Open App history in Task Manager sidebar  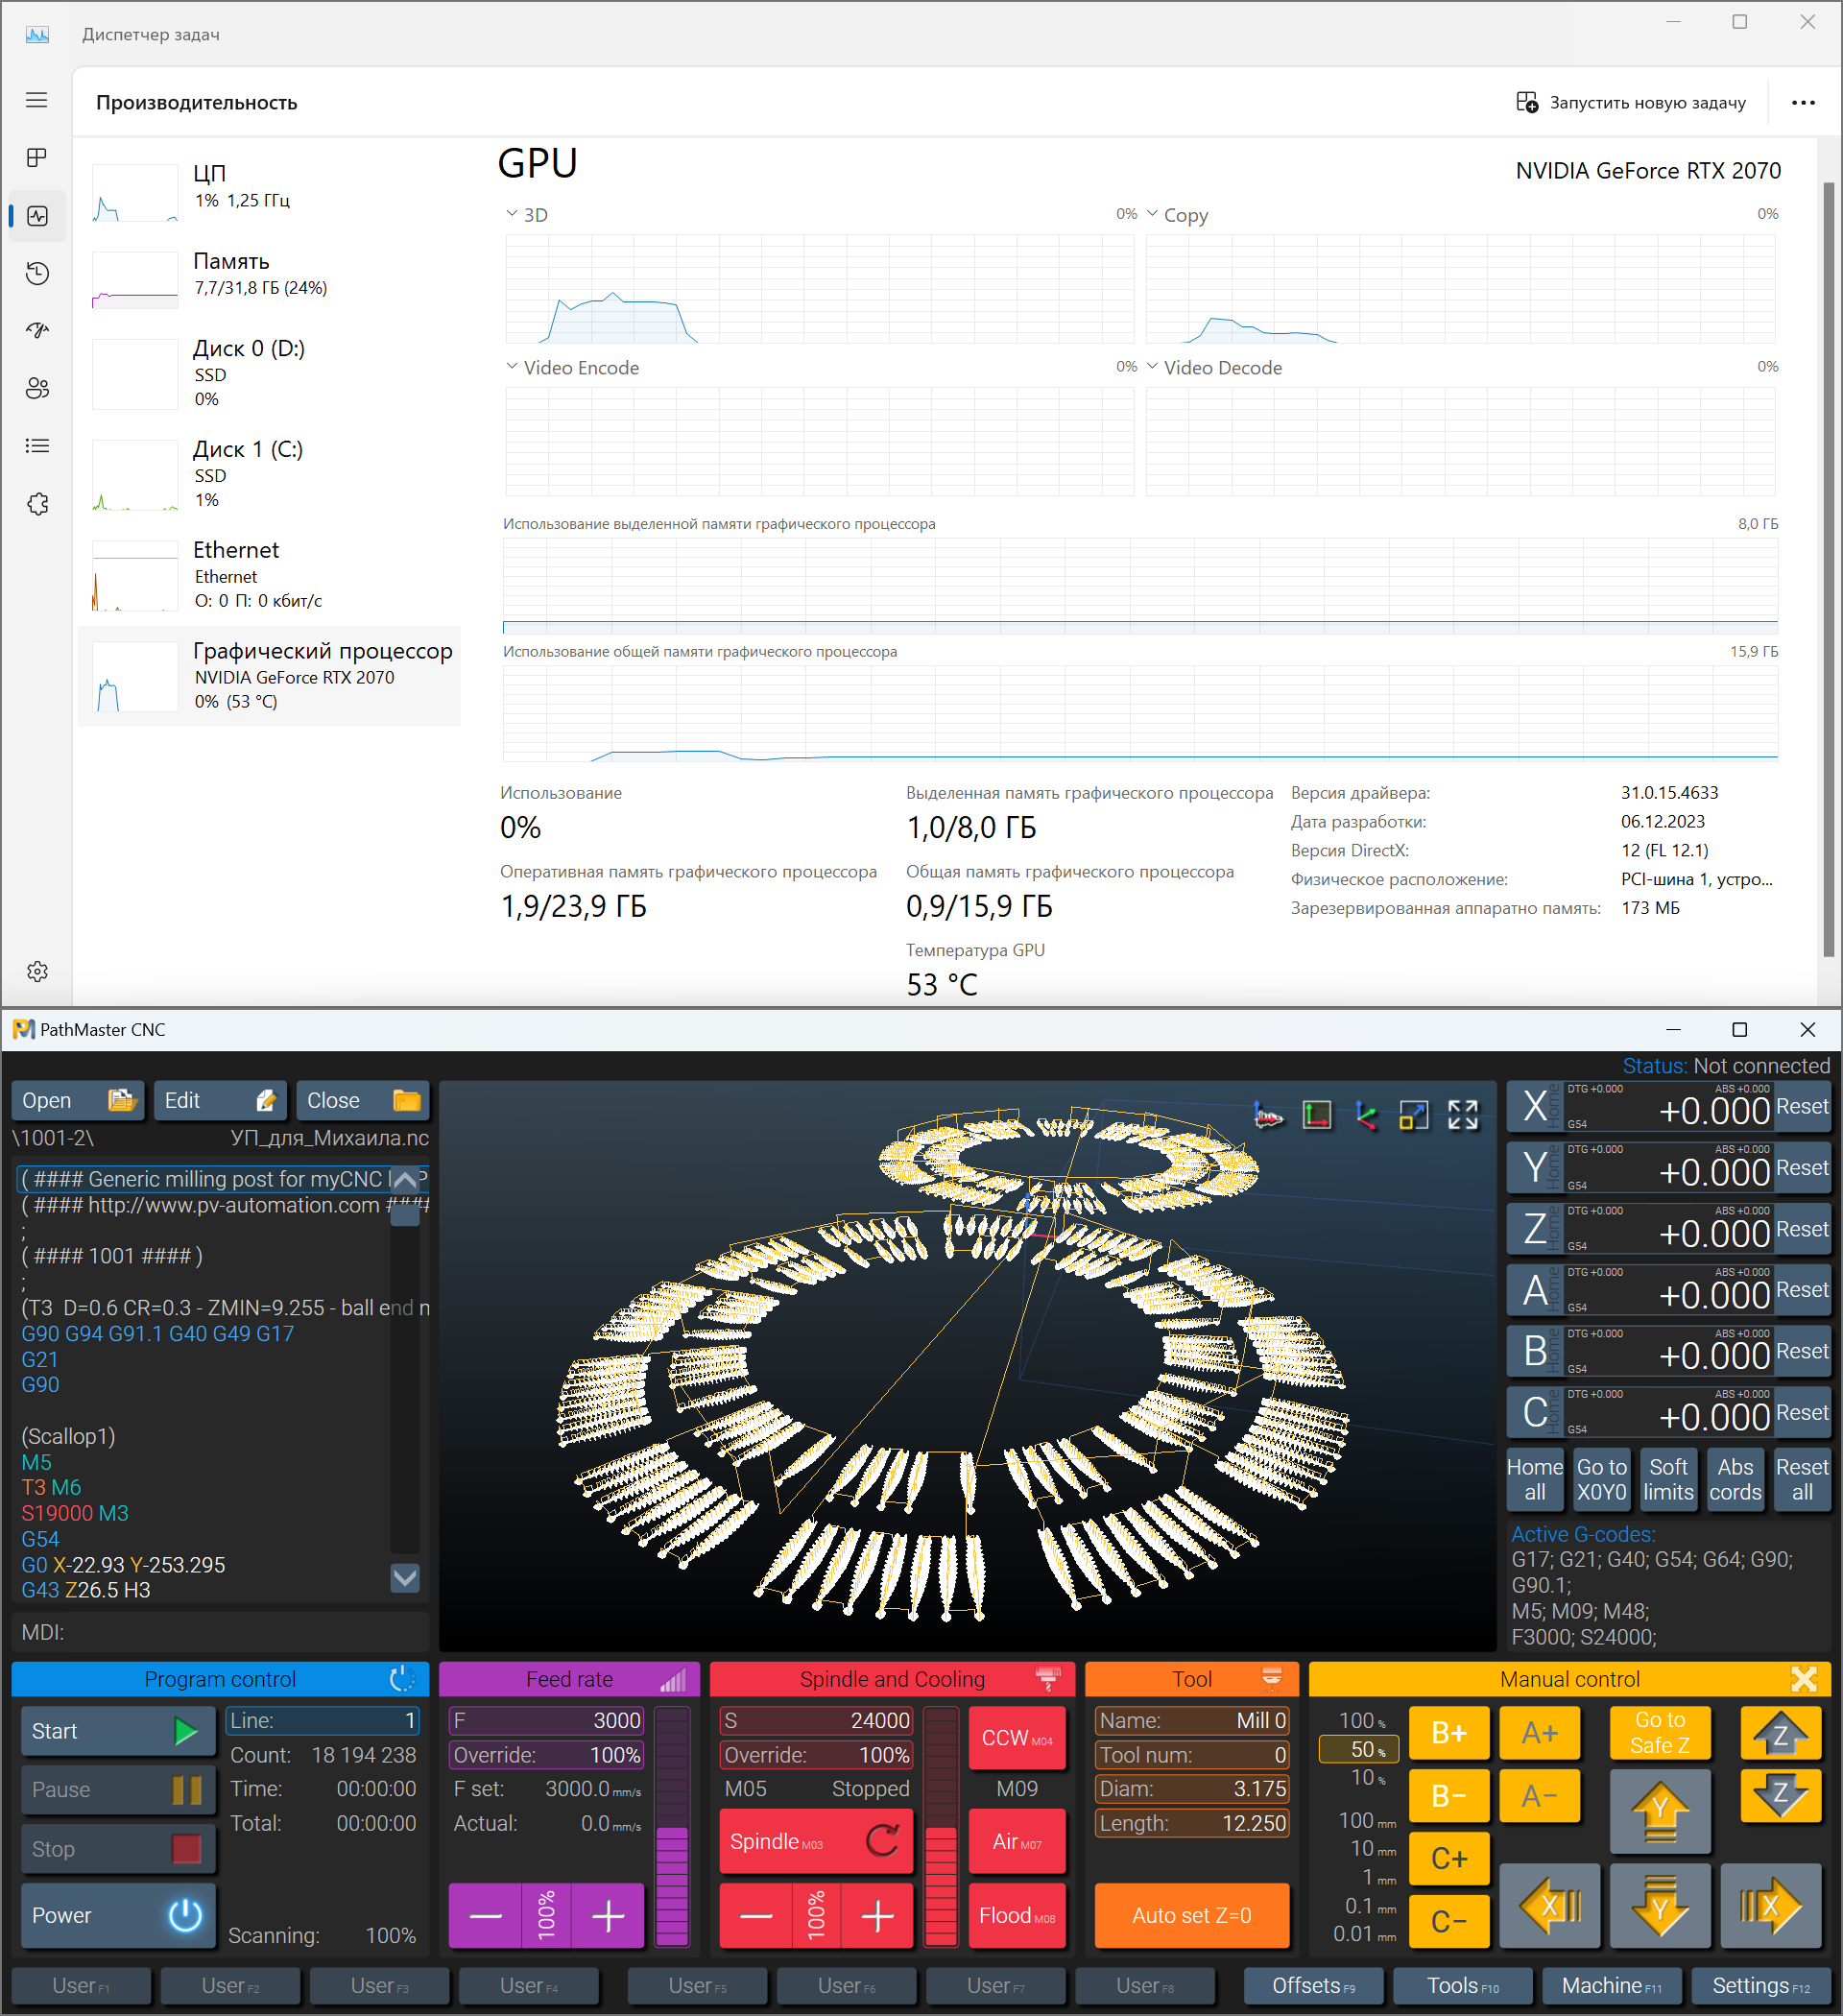[37, 273]
